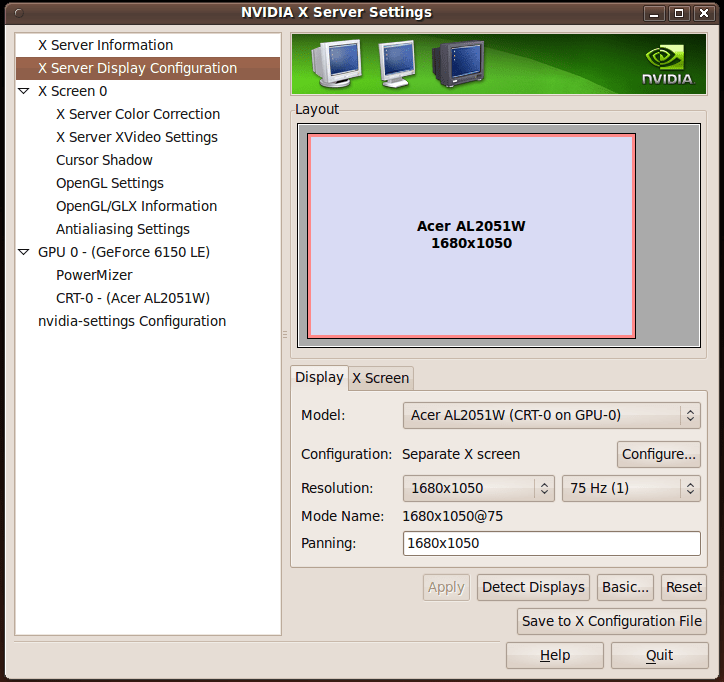Open Antialiasing Settings page
This screenshot has width=724, height=682.
[x=122, y=229]
